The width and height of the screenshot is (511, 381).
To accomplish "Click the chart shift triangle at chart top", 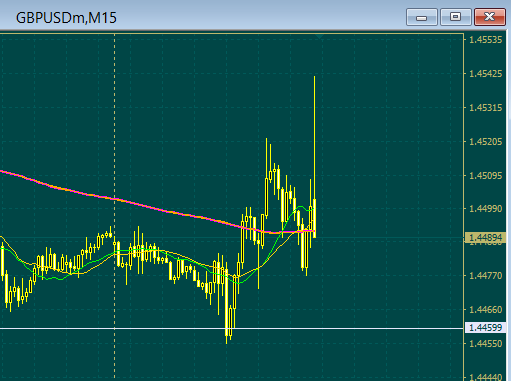I will pos(320,36).
